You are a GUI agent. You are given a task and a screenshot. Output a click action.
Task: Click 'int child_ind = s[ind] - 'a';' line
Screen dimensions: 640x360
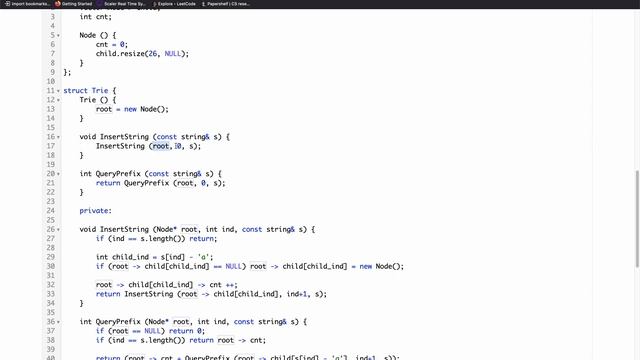(154, 257)
